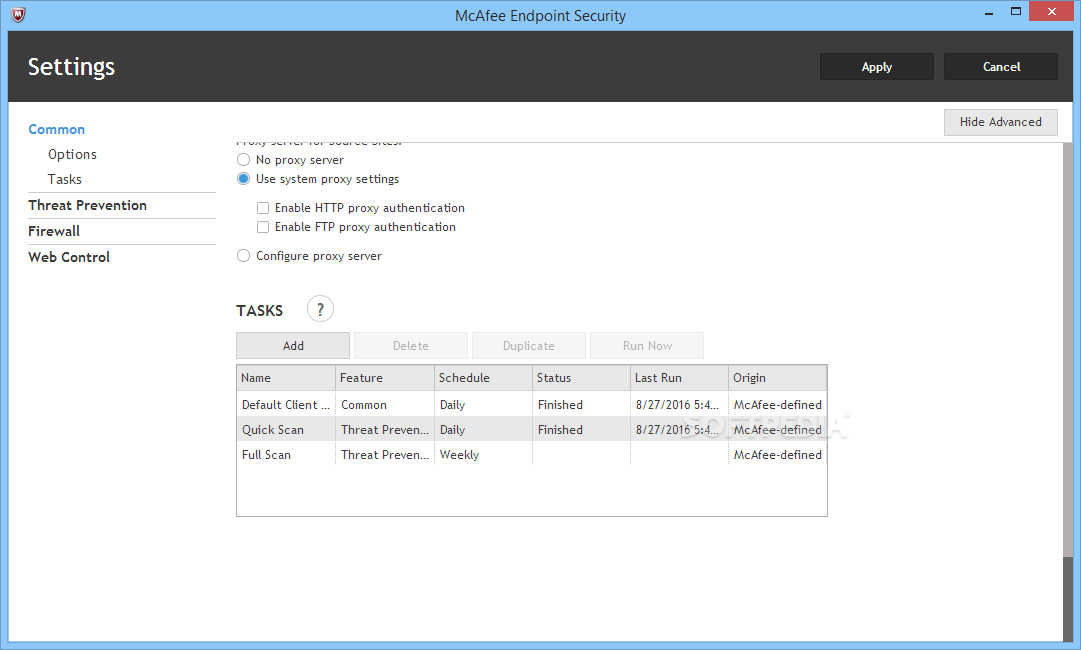Open the Common settings section
1081x650 pixels.
[57, 130]
